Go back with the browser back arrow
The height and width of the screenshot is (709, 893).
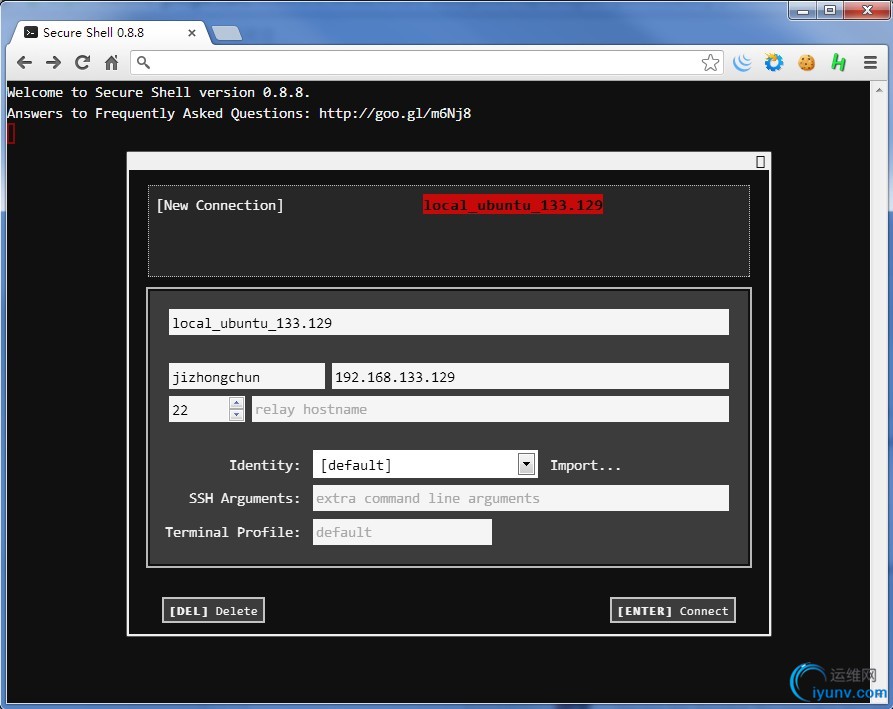24,63
